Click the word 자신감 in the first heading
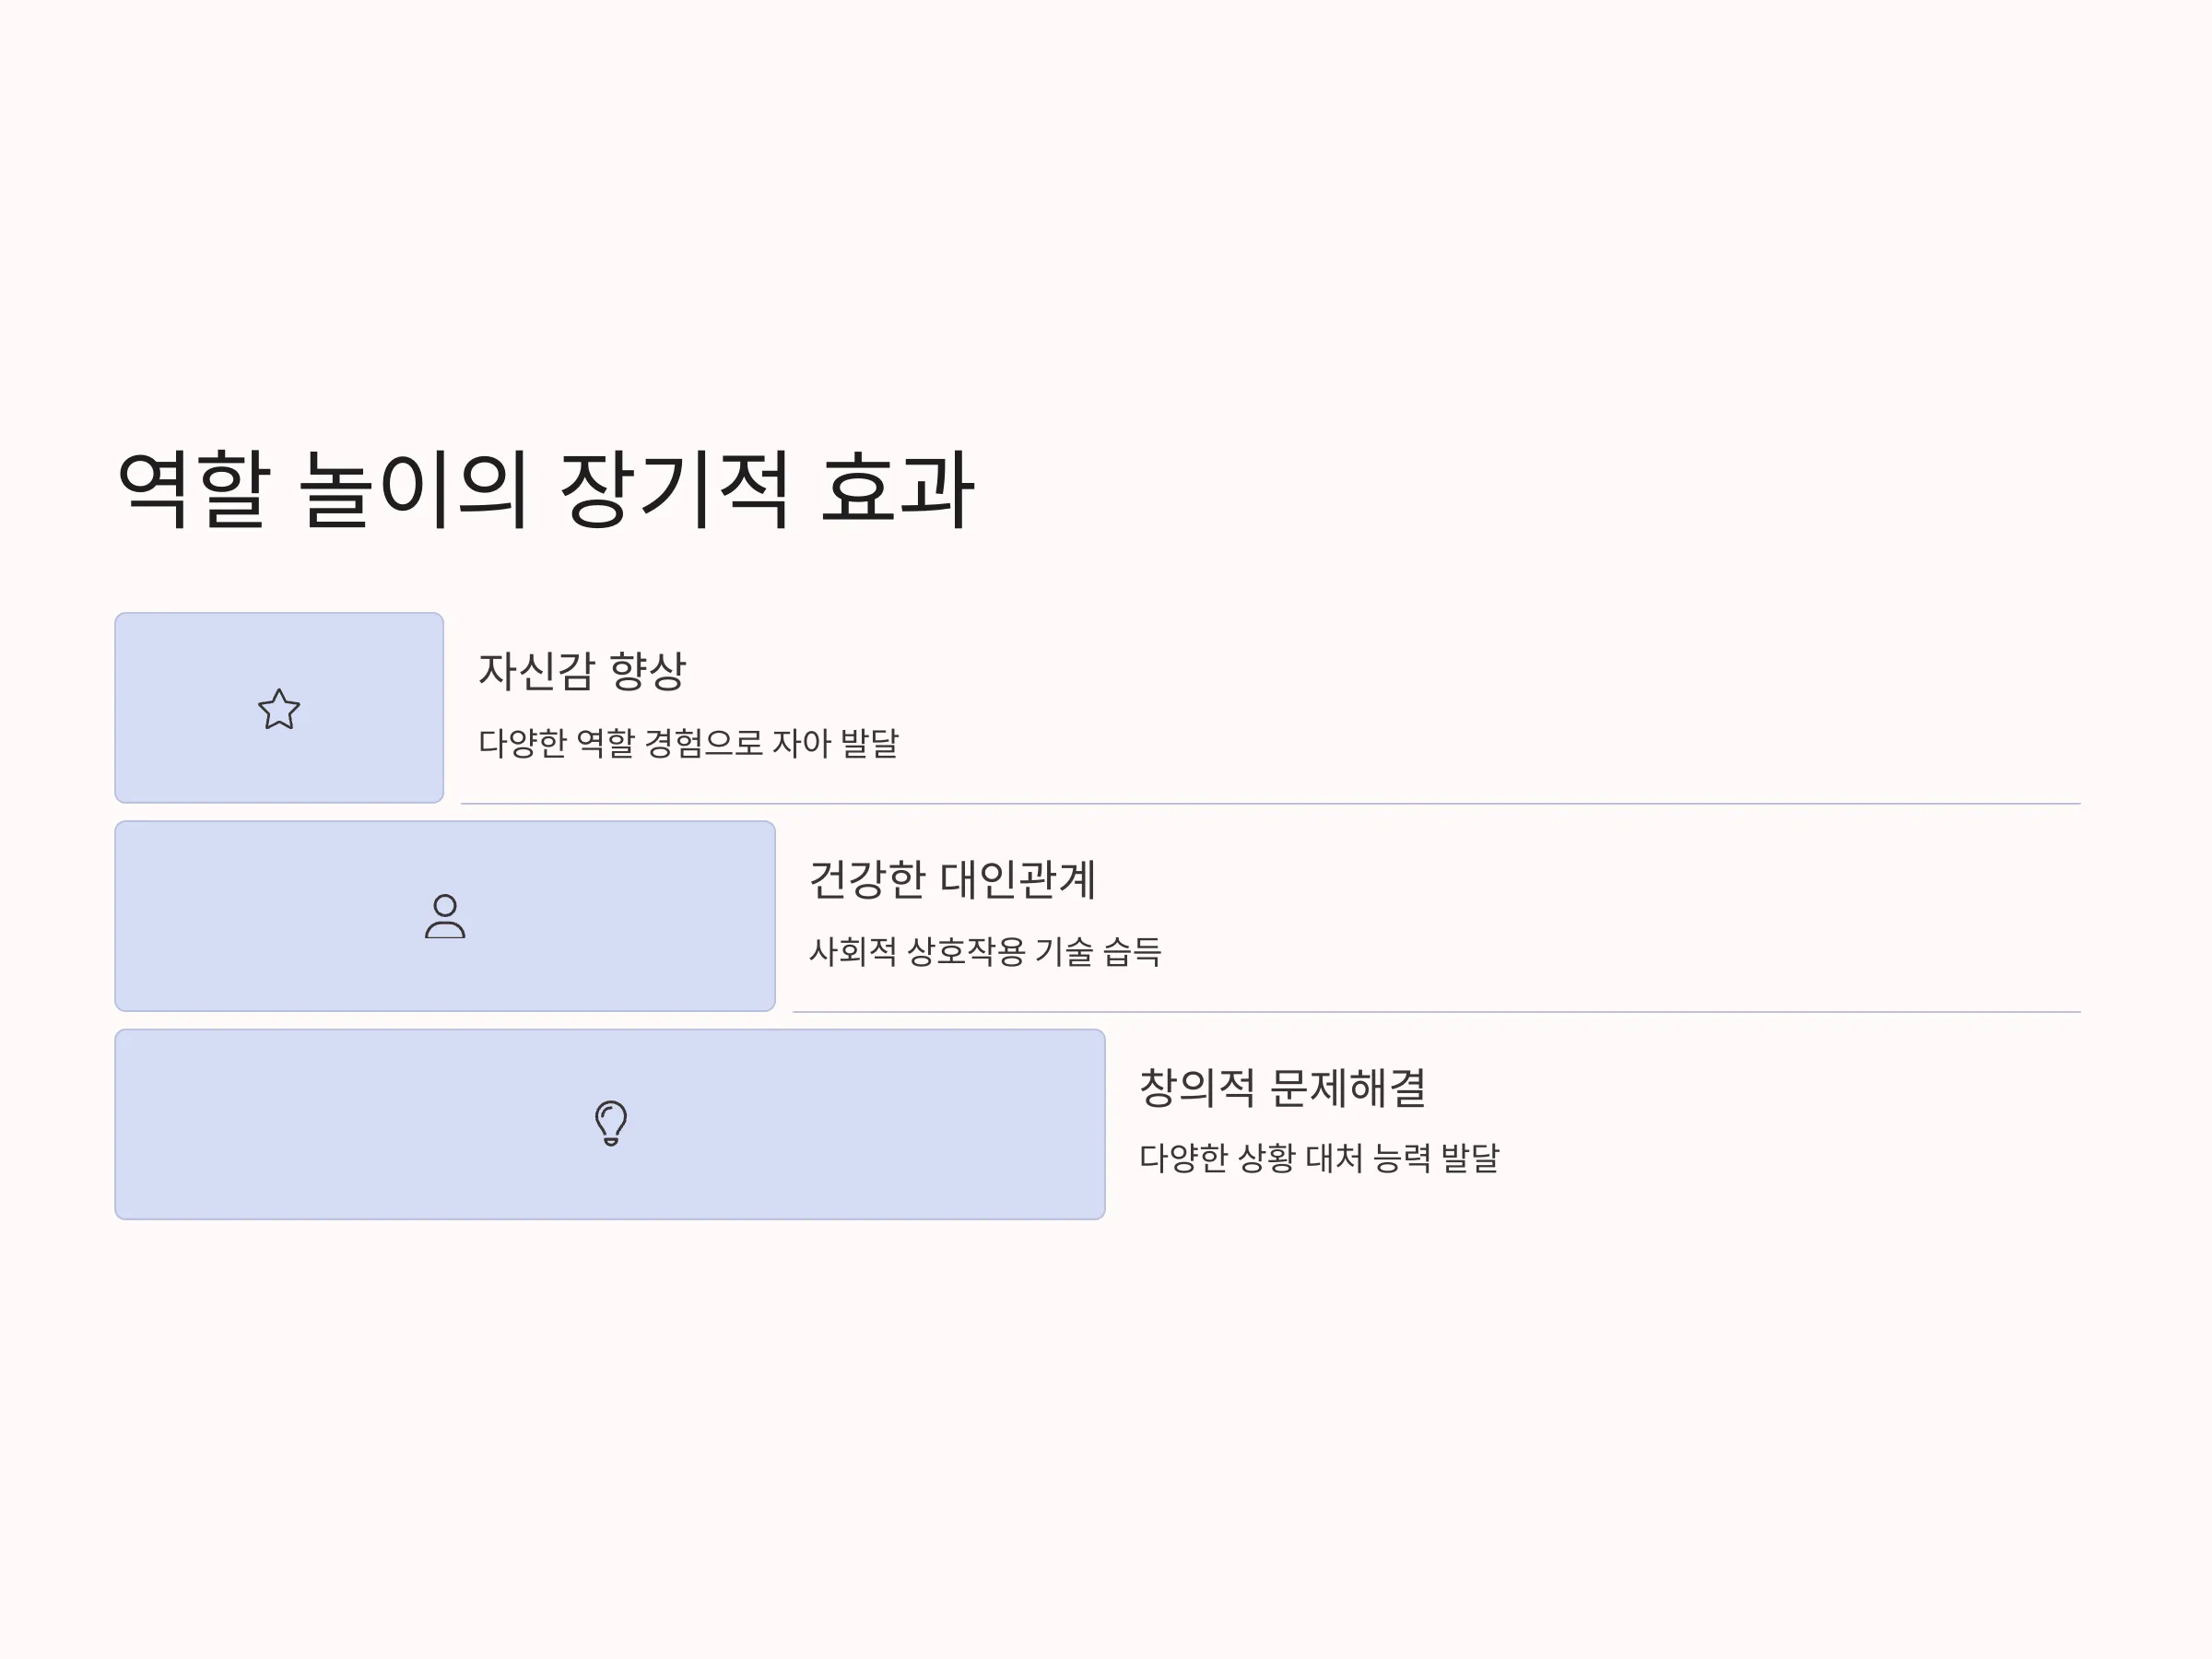The height and width of the screenshot is (1659, 2212). 537,671
